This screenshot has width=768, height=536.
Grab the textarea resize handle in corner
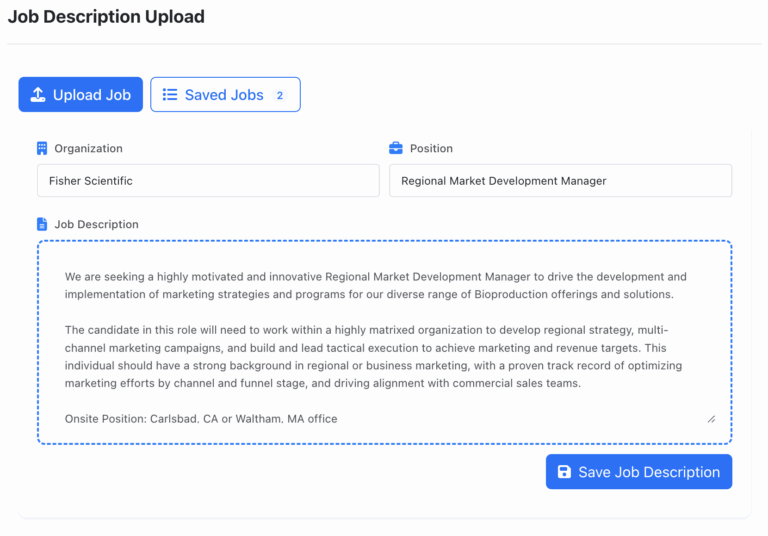pos(711,419)
